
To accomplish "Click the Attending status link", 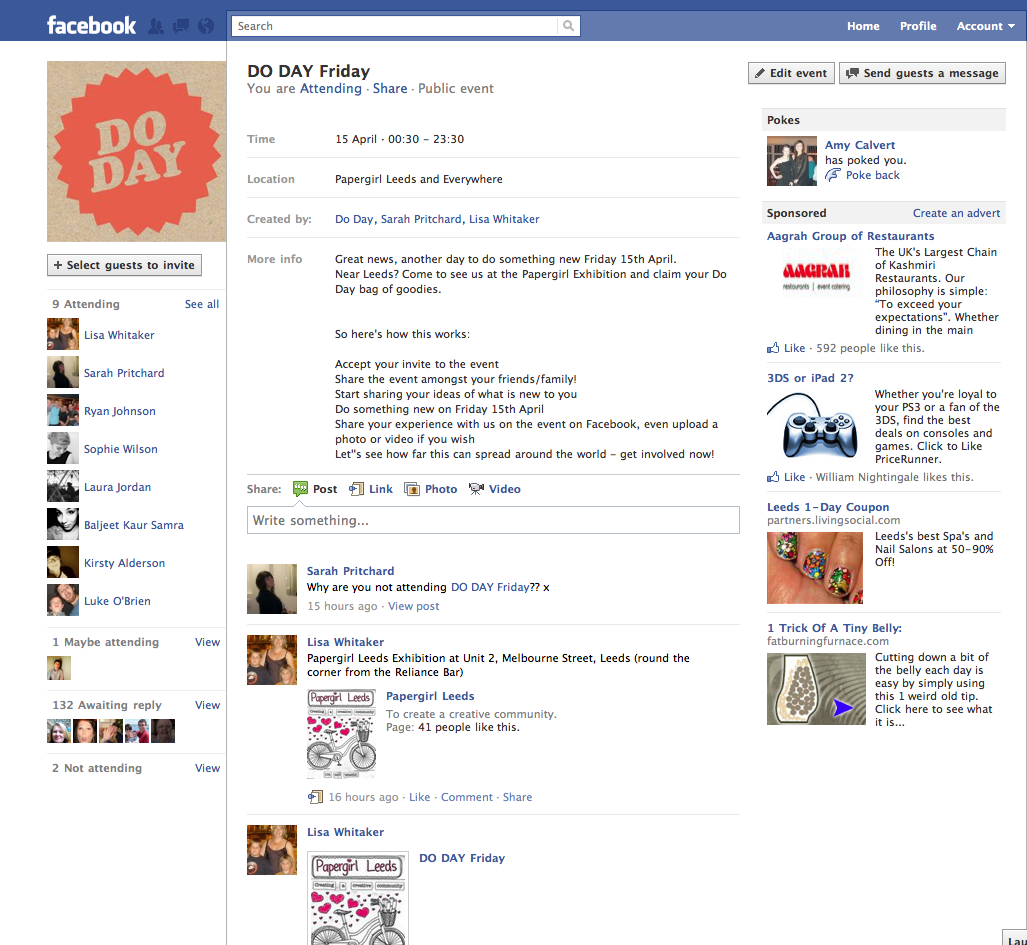I will tap(331, 88).
